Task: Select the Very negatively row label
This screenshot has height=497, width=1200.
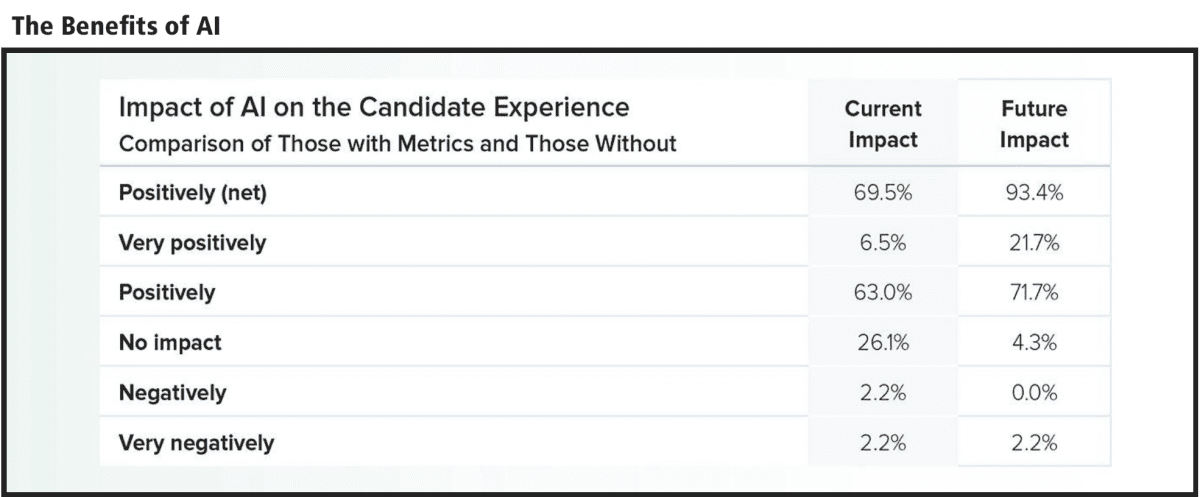Action: [x=196, y=443]
